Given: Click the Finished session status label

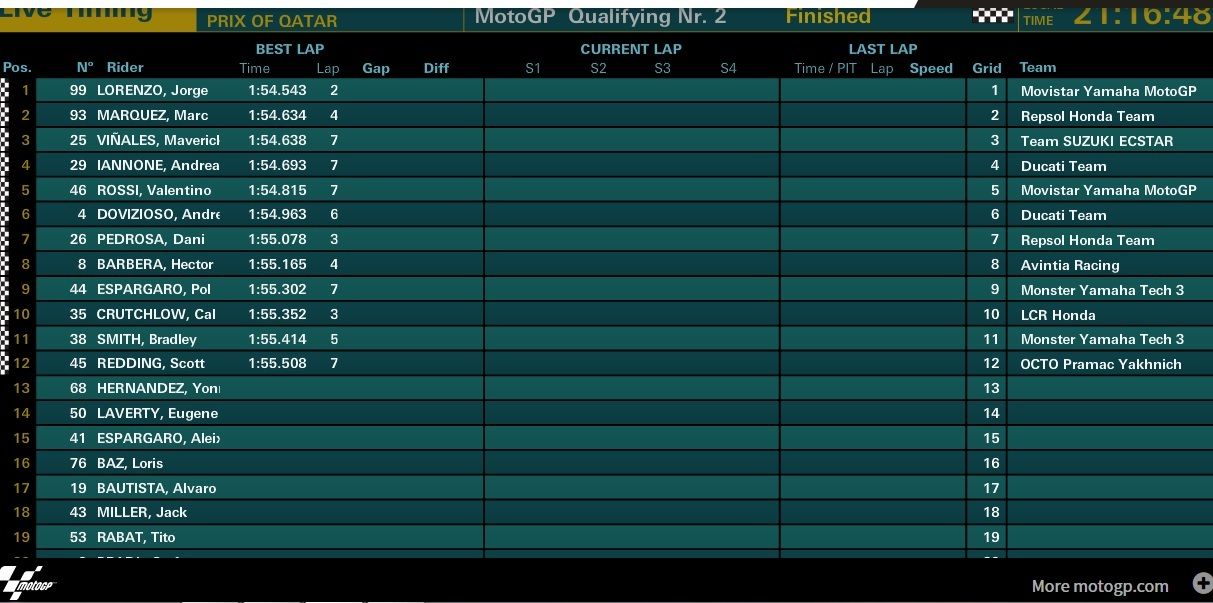Looking at the screenshot, I should point(828,16).
